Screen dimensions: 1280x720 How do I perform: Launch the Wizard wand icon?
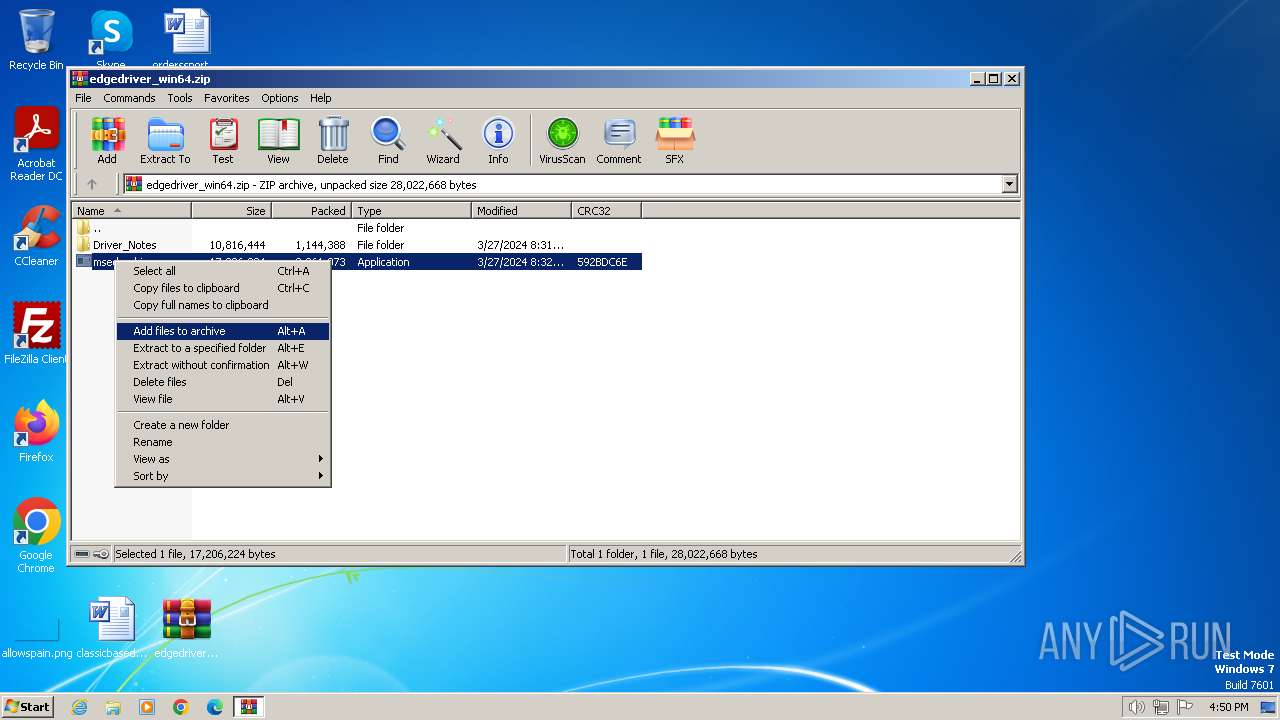coord(443,140)
